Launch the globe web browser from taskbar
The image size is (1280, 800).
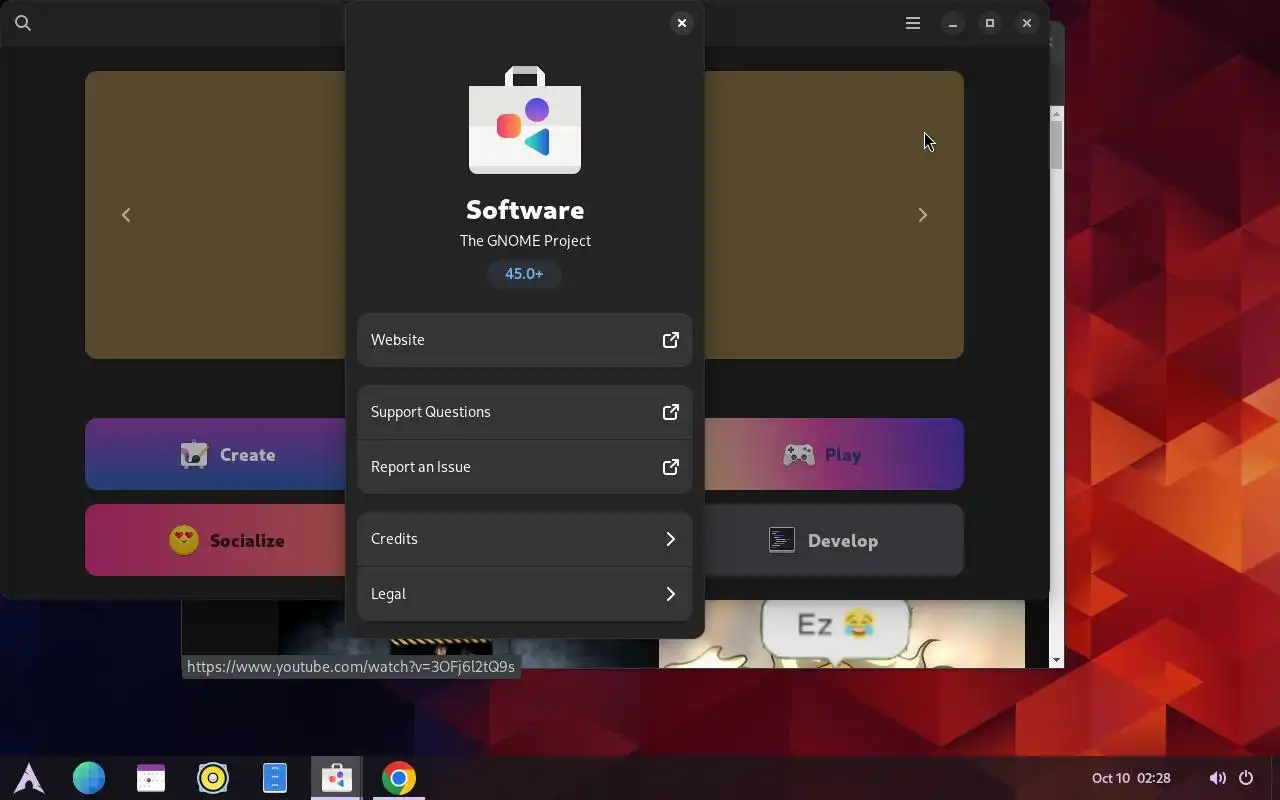tap(89, 778)
